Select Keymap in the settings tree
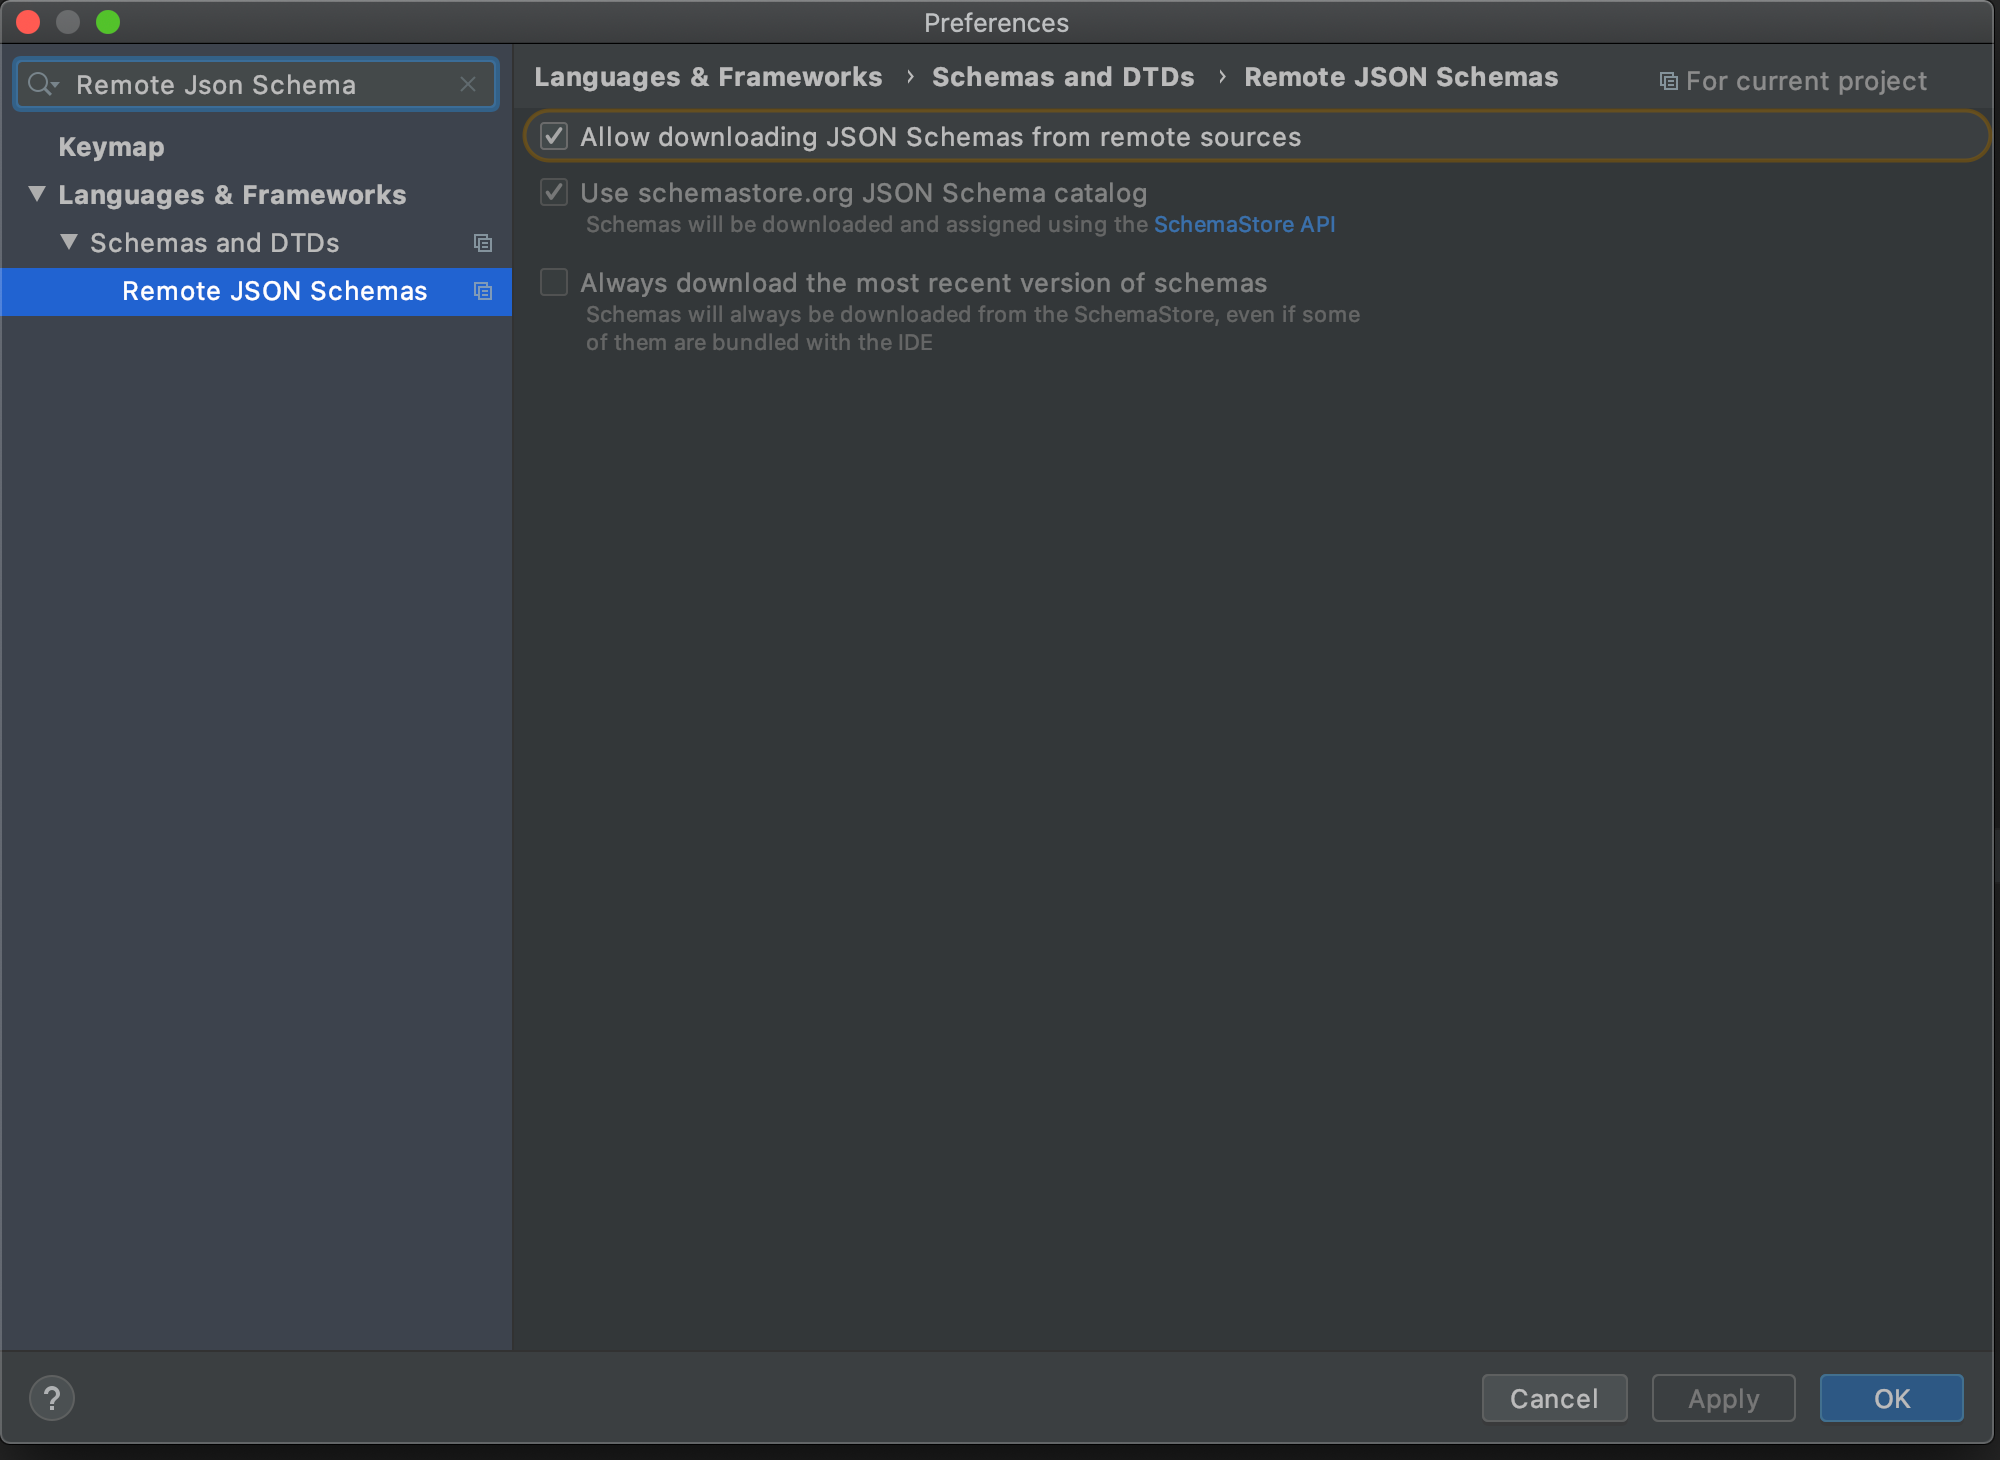The image size is (2000, 1460). [111, 147]
